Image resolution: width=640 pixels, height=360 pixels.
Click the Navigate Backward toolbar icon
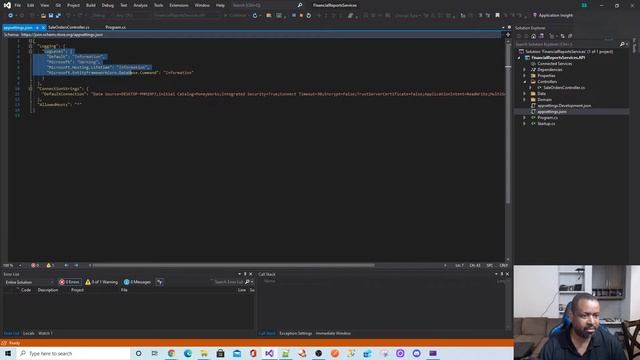[x=10, y=16]
